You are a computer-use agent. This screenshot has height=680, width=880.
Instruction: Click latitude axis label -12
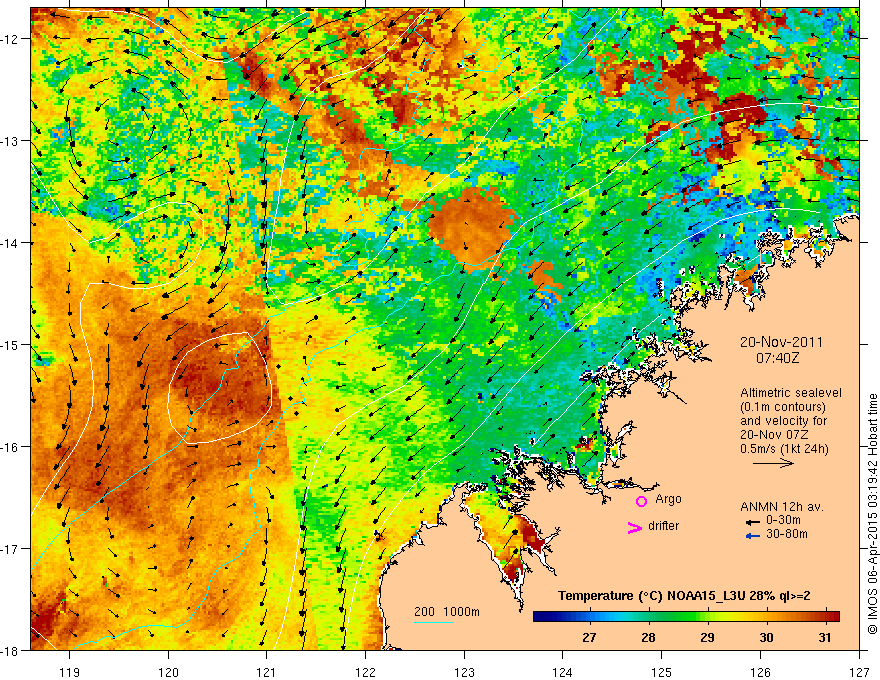11,39
